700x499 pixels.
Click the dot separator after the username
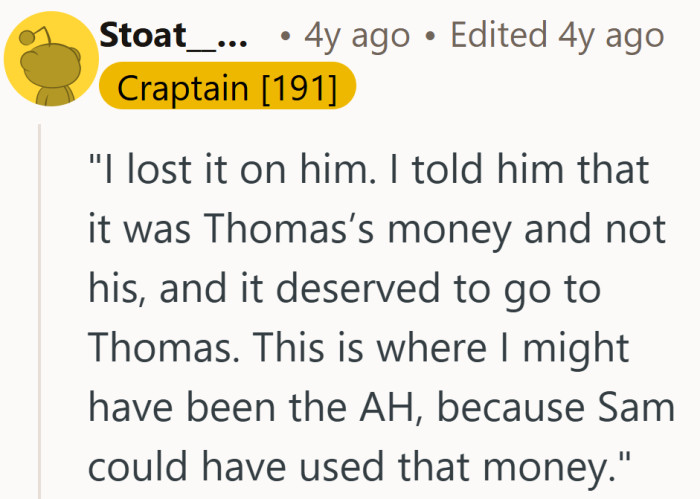287,36
